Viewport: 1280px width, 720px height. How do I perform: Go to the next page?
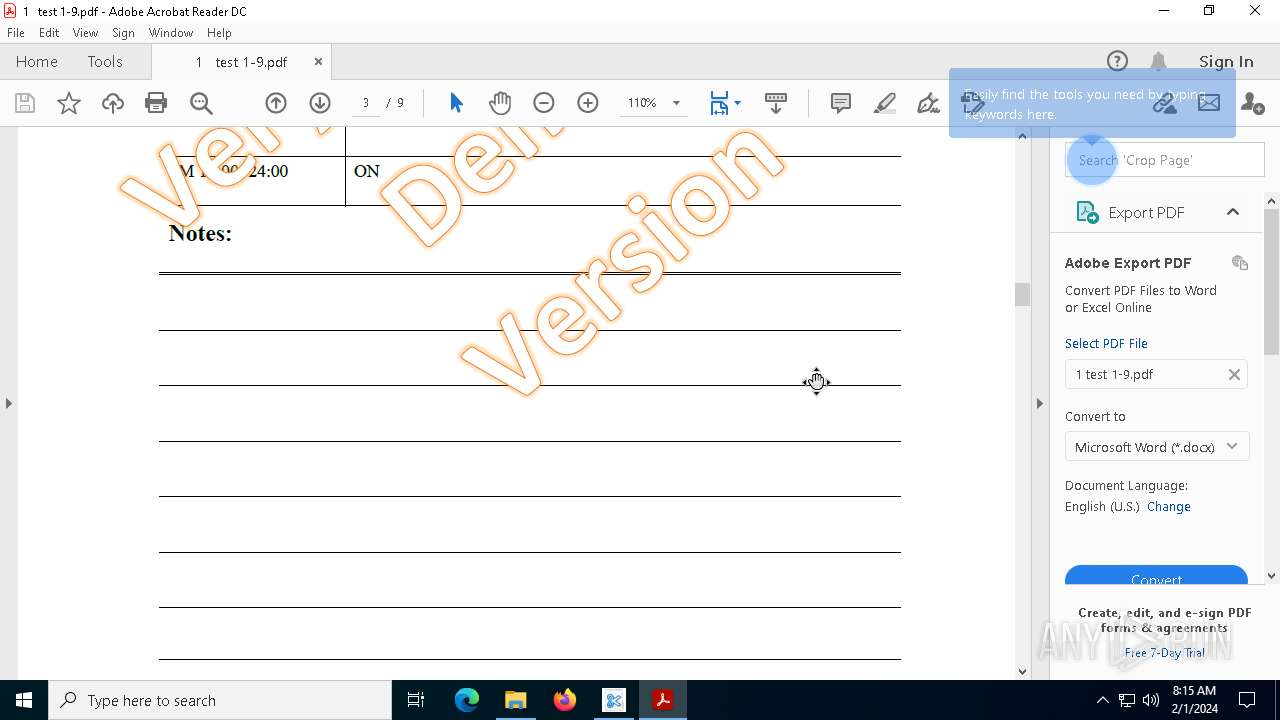click(x=320, y=103)
